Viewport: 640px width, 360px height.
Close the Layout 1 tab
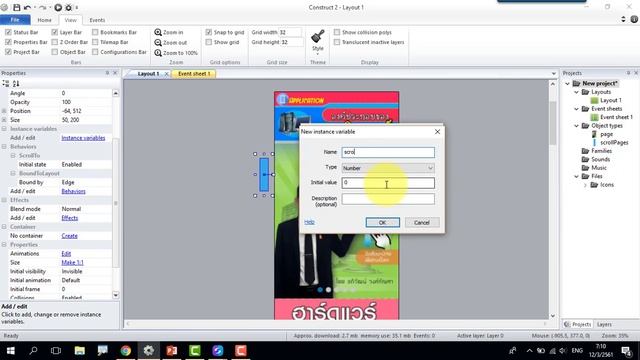point(167,74)
